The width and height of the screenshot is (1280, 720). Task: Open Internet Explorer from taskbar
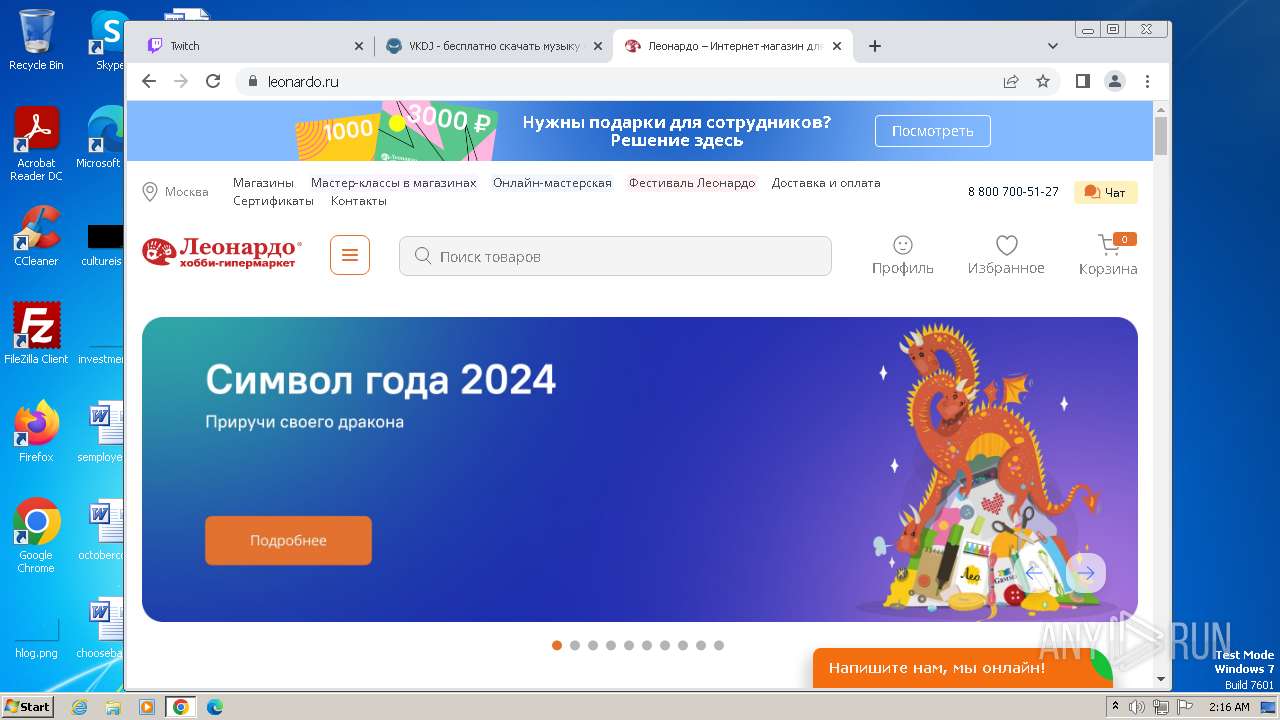[80, 707]
